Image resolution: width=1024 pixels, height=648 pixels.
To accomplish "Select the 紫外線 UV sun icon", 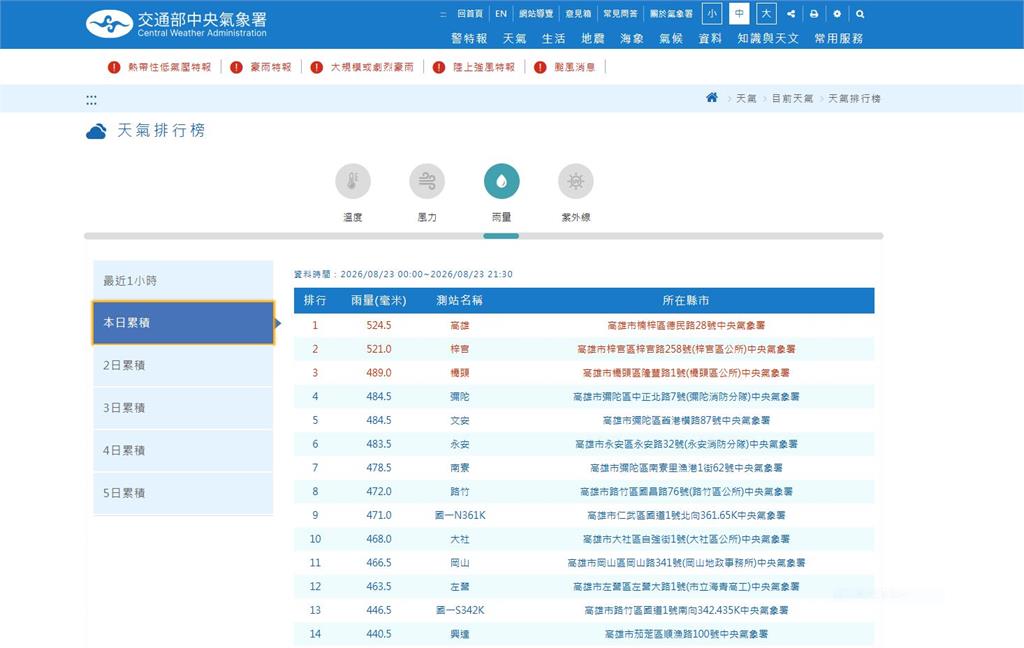I will tap(576, 181).
